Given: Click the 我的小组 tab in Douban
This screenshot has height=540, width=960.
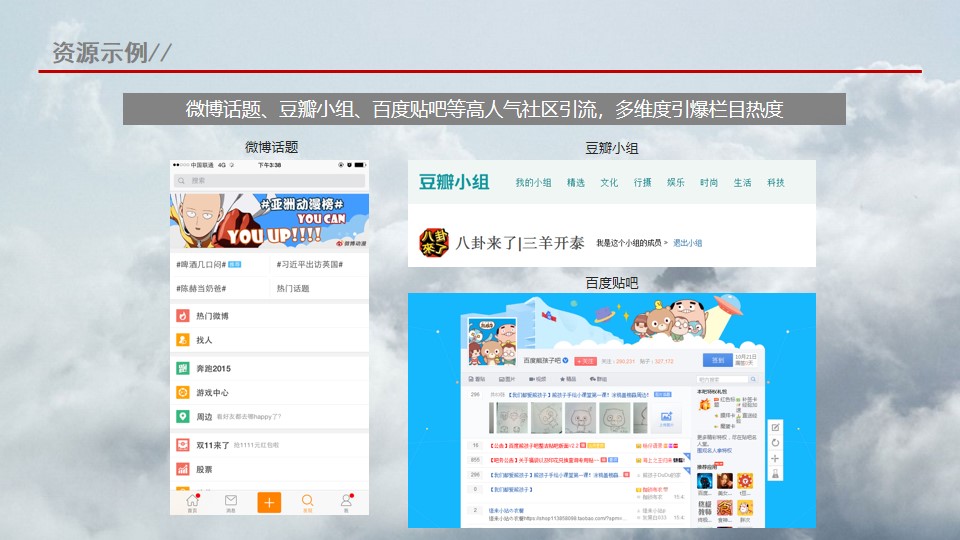Looking at the screenshot, I should point(533,182).
